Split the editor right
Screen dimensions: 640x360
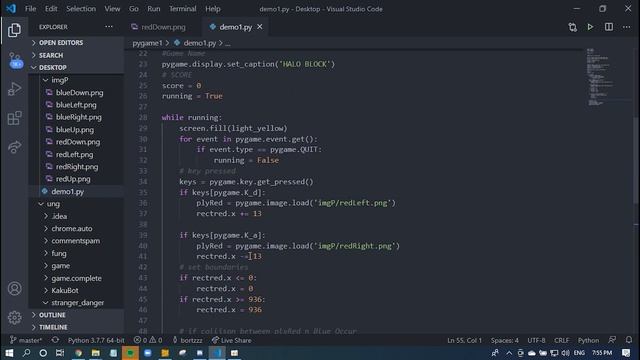609,27
